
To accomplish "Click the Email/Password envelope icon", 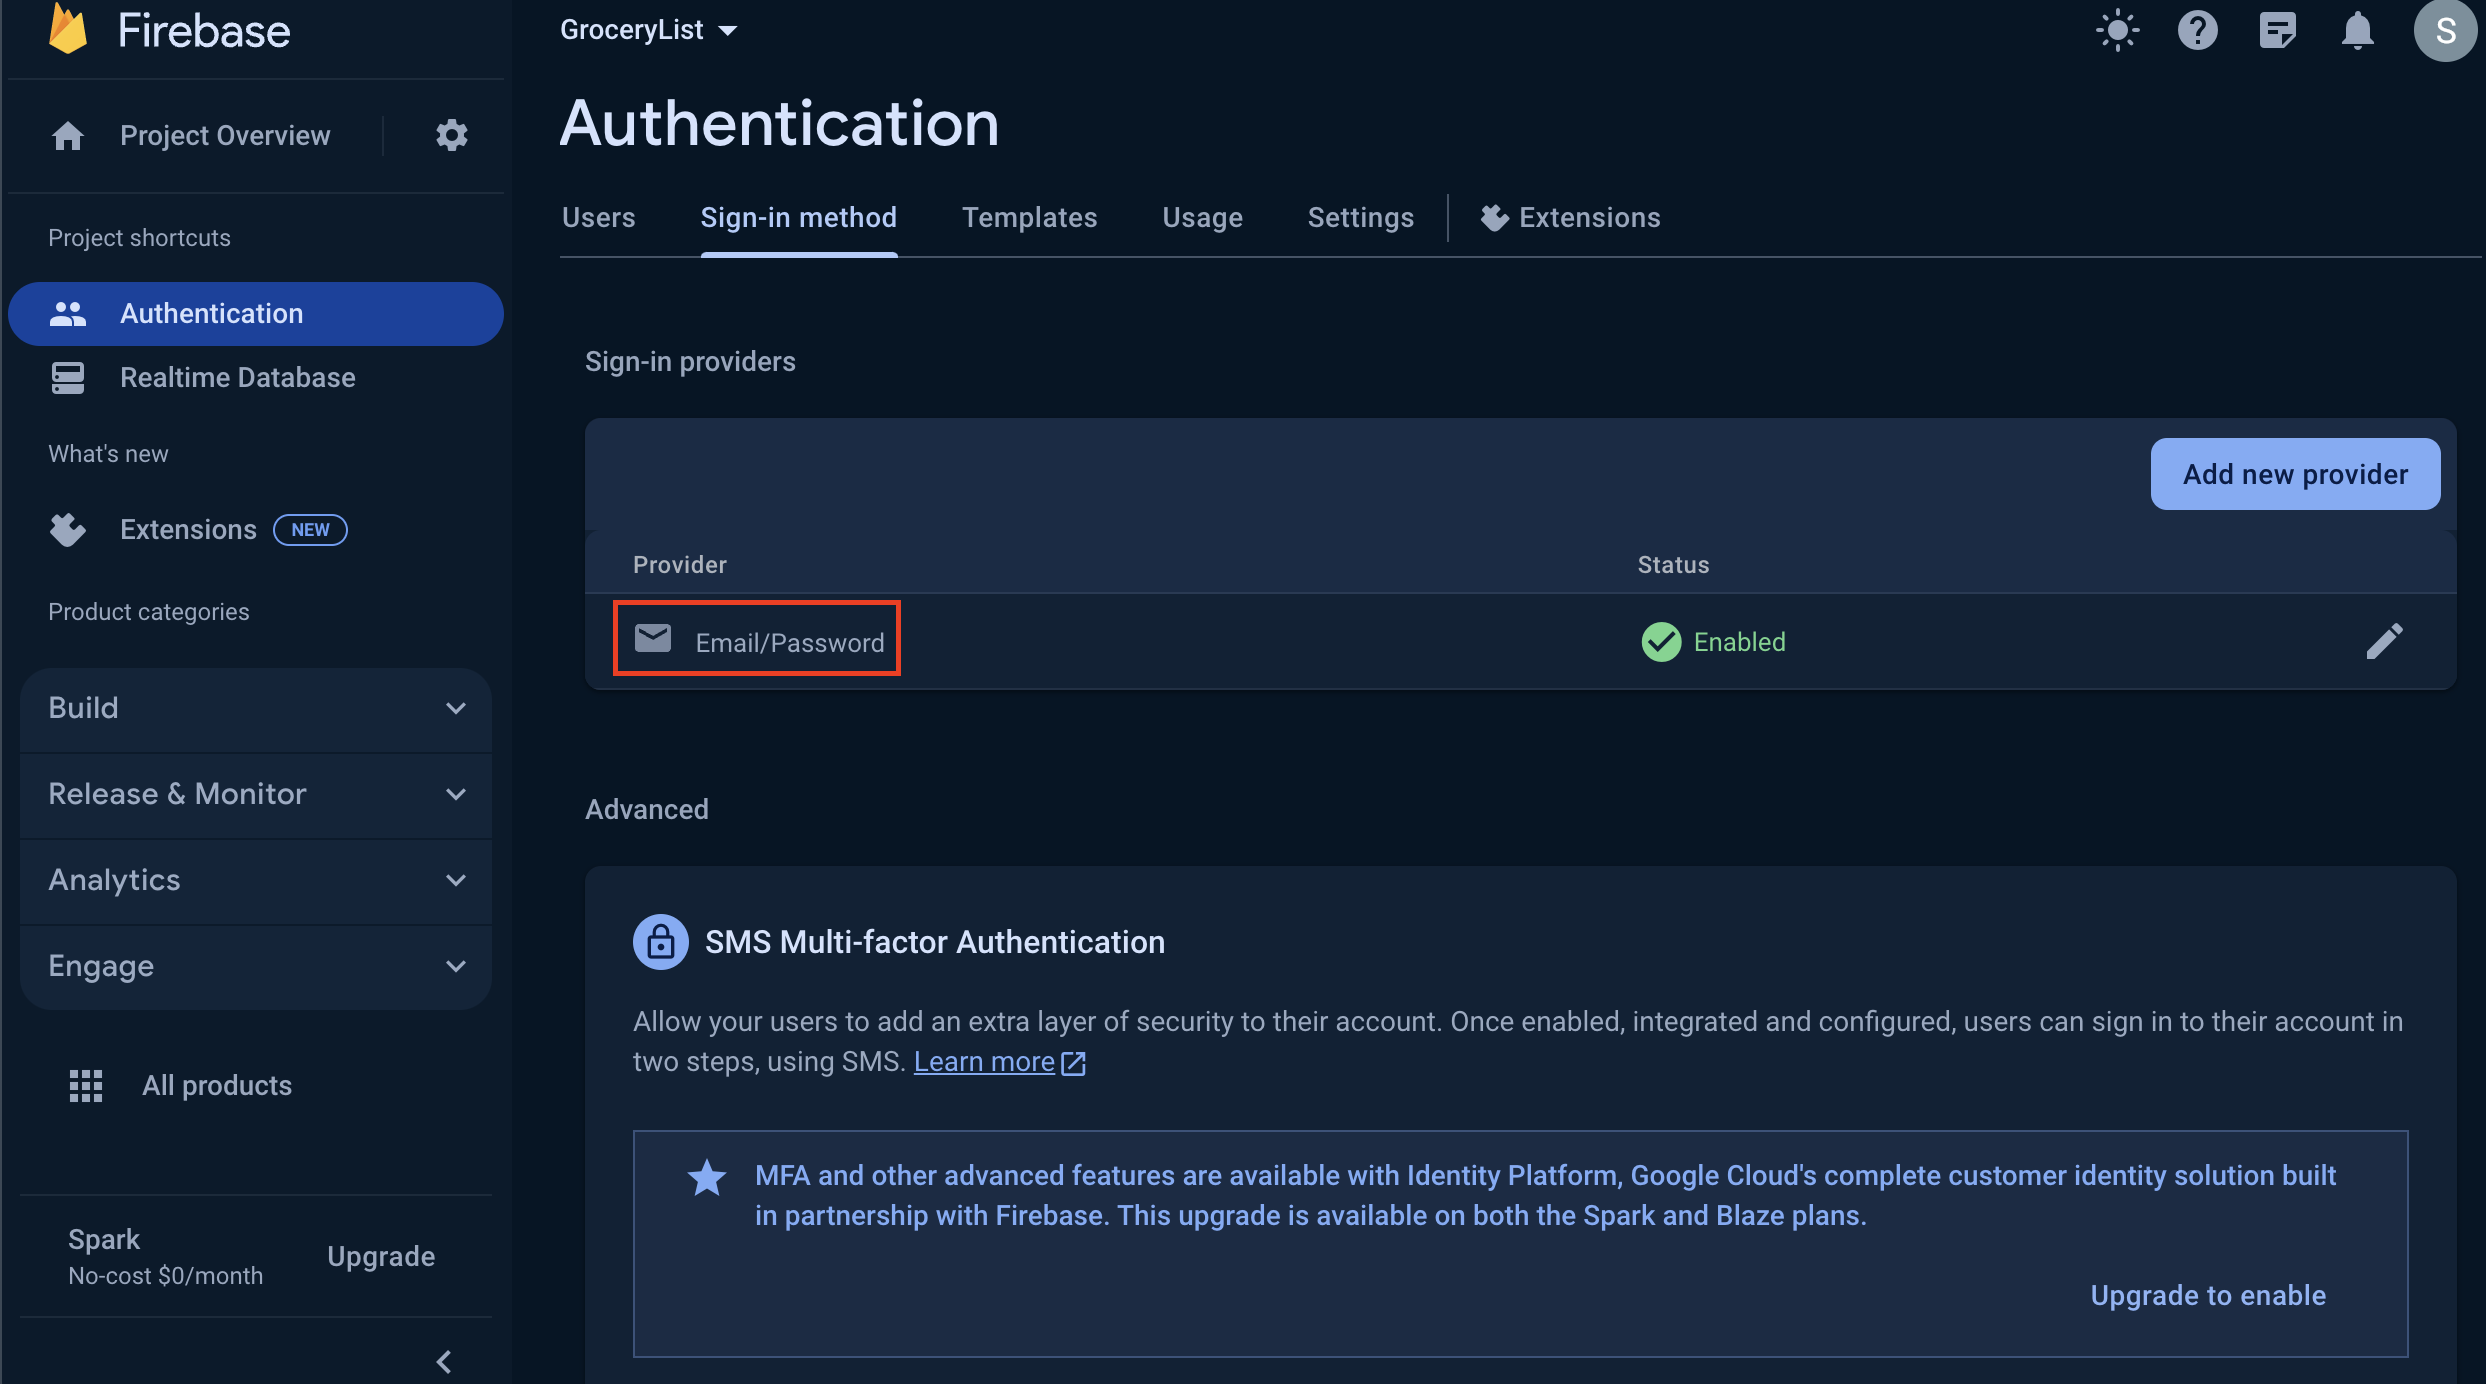I will tap(653, 637).
